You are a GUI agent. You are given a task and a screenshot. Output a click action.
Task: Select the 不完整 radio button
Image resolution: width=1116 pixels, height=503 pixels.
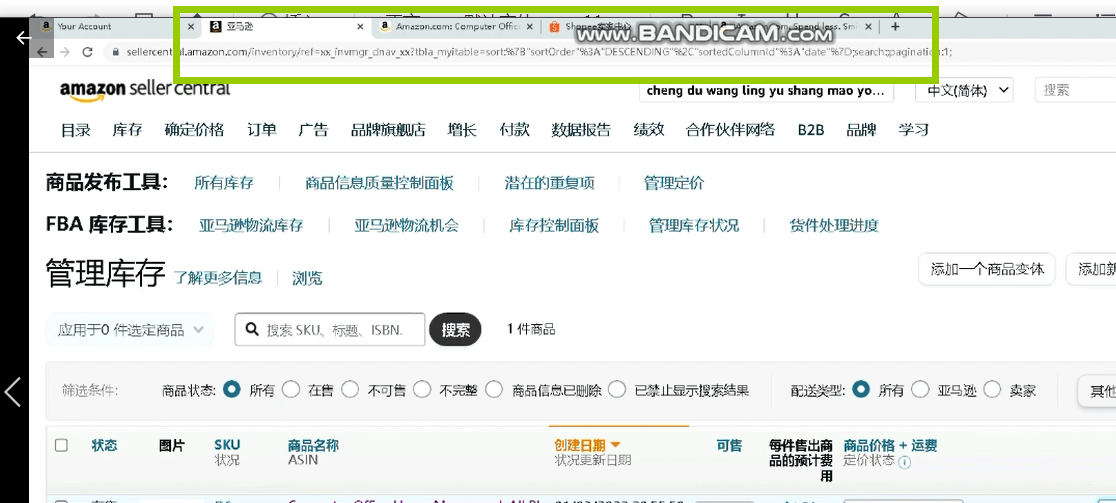[x=422, y=389]
